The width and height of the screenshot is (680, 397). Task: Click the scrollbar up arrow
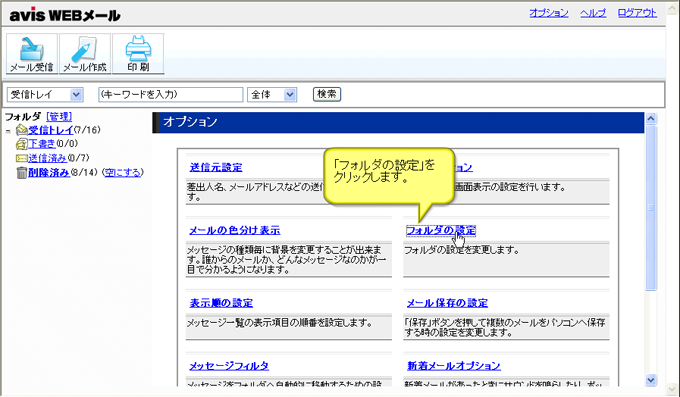point(651,118)
